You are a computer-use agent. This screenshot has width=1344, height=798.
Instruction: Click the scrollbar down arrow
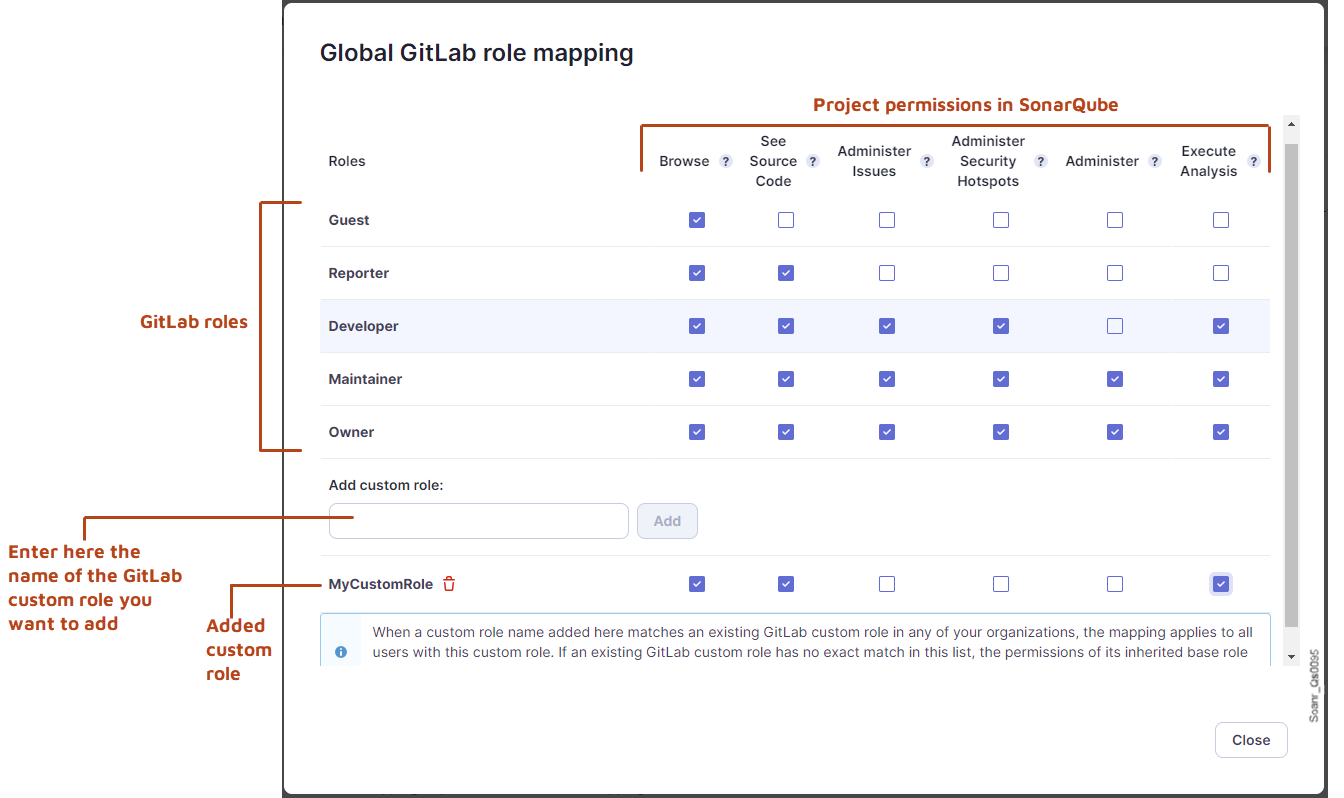click(1291, 657)
